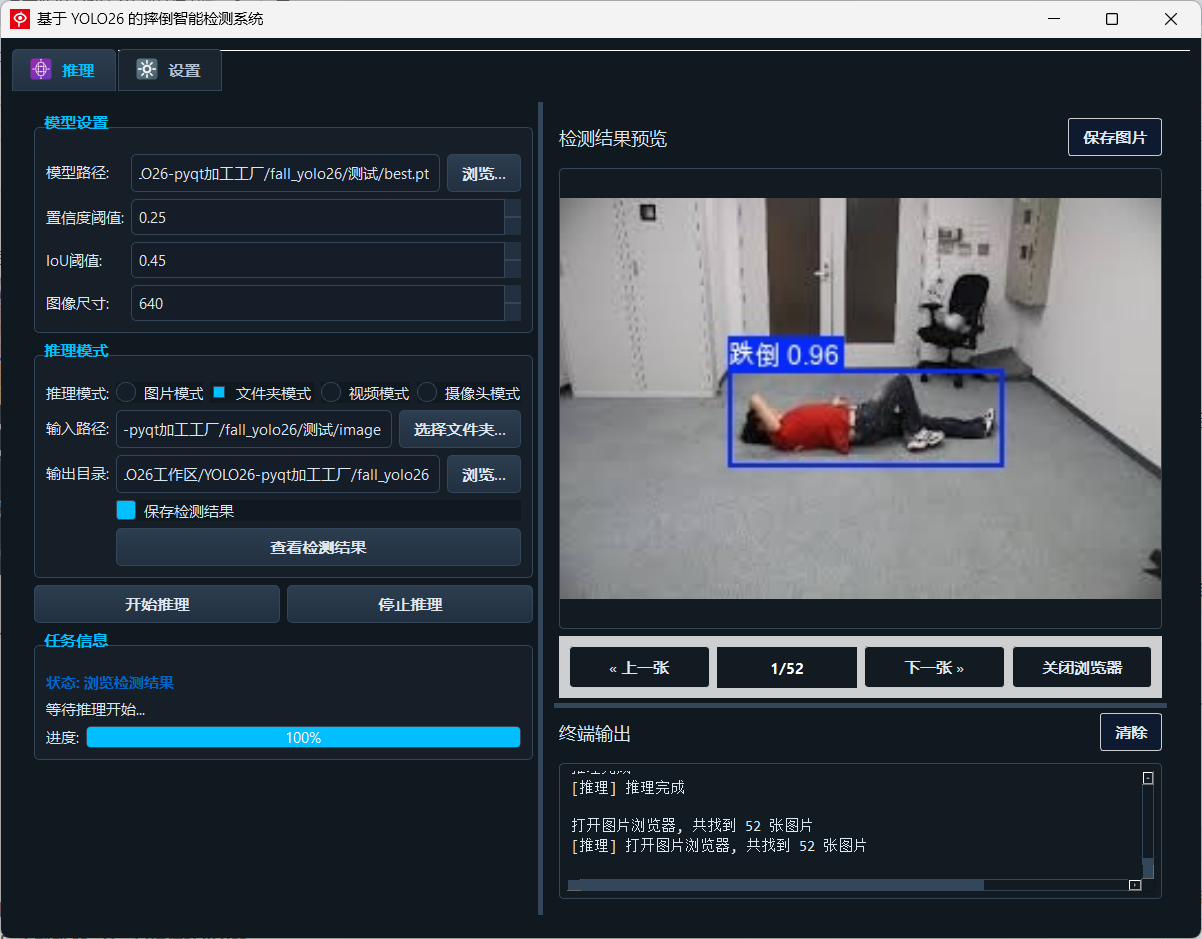Click the [推理] 打开图片浏览器 log line
Viewport: 1202px width, 939px height.
719,846
